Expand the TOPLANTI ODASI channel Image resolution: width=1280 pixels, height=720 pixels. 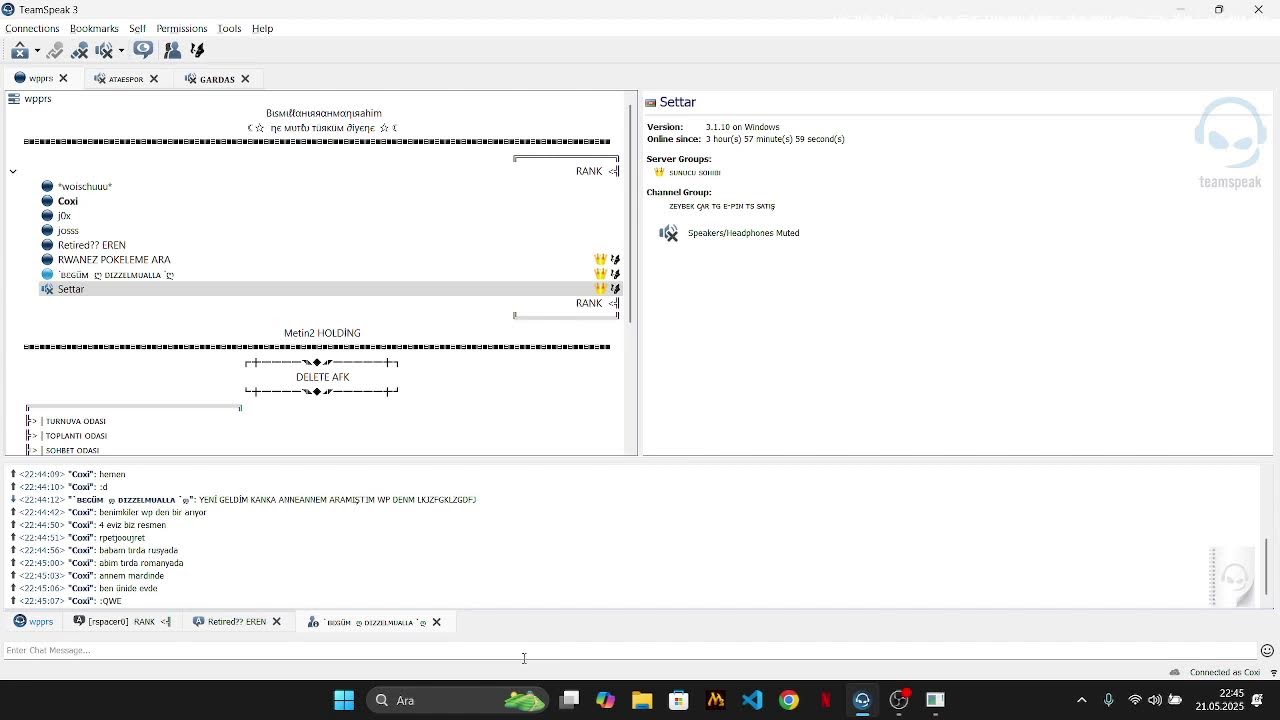click(x=33, y=436)
